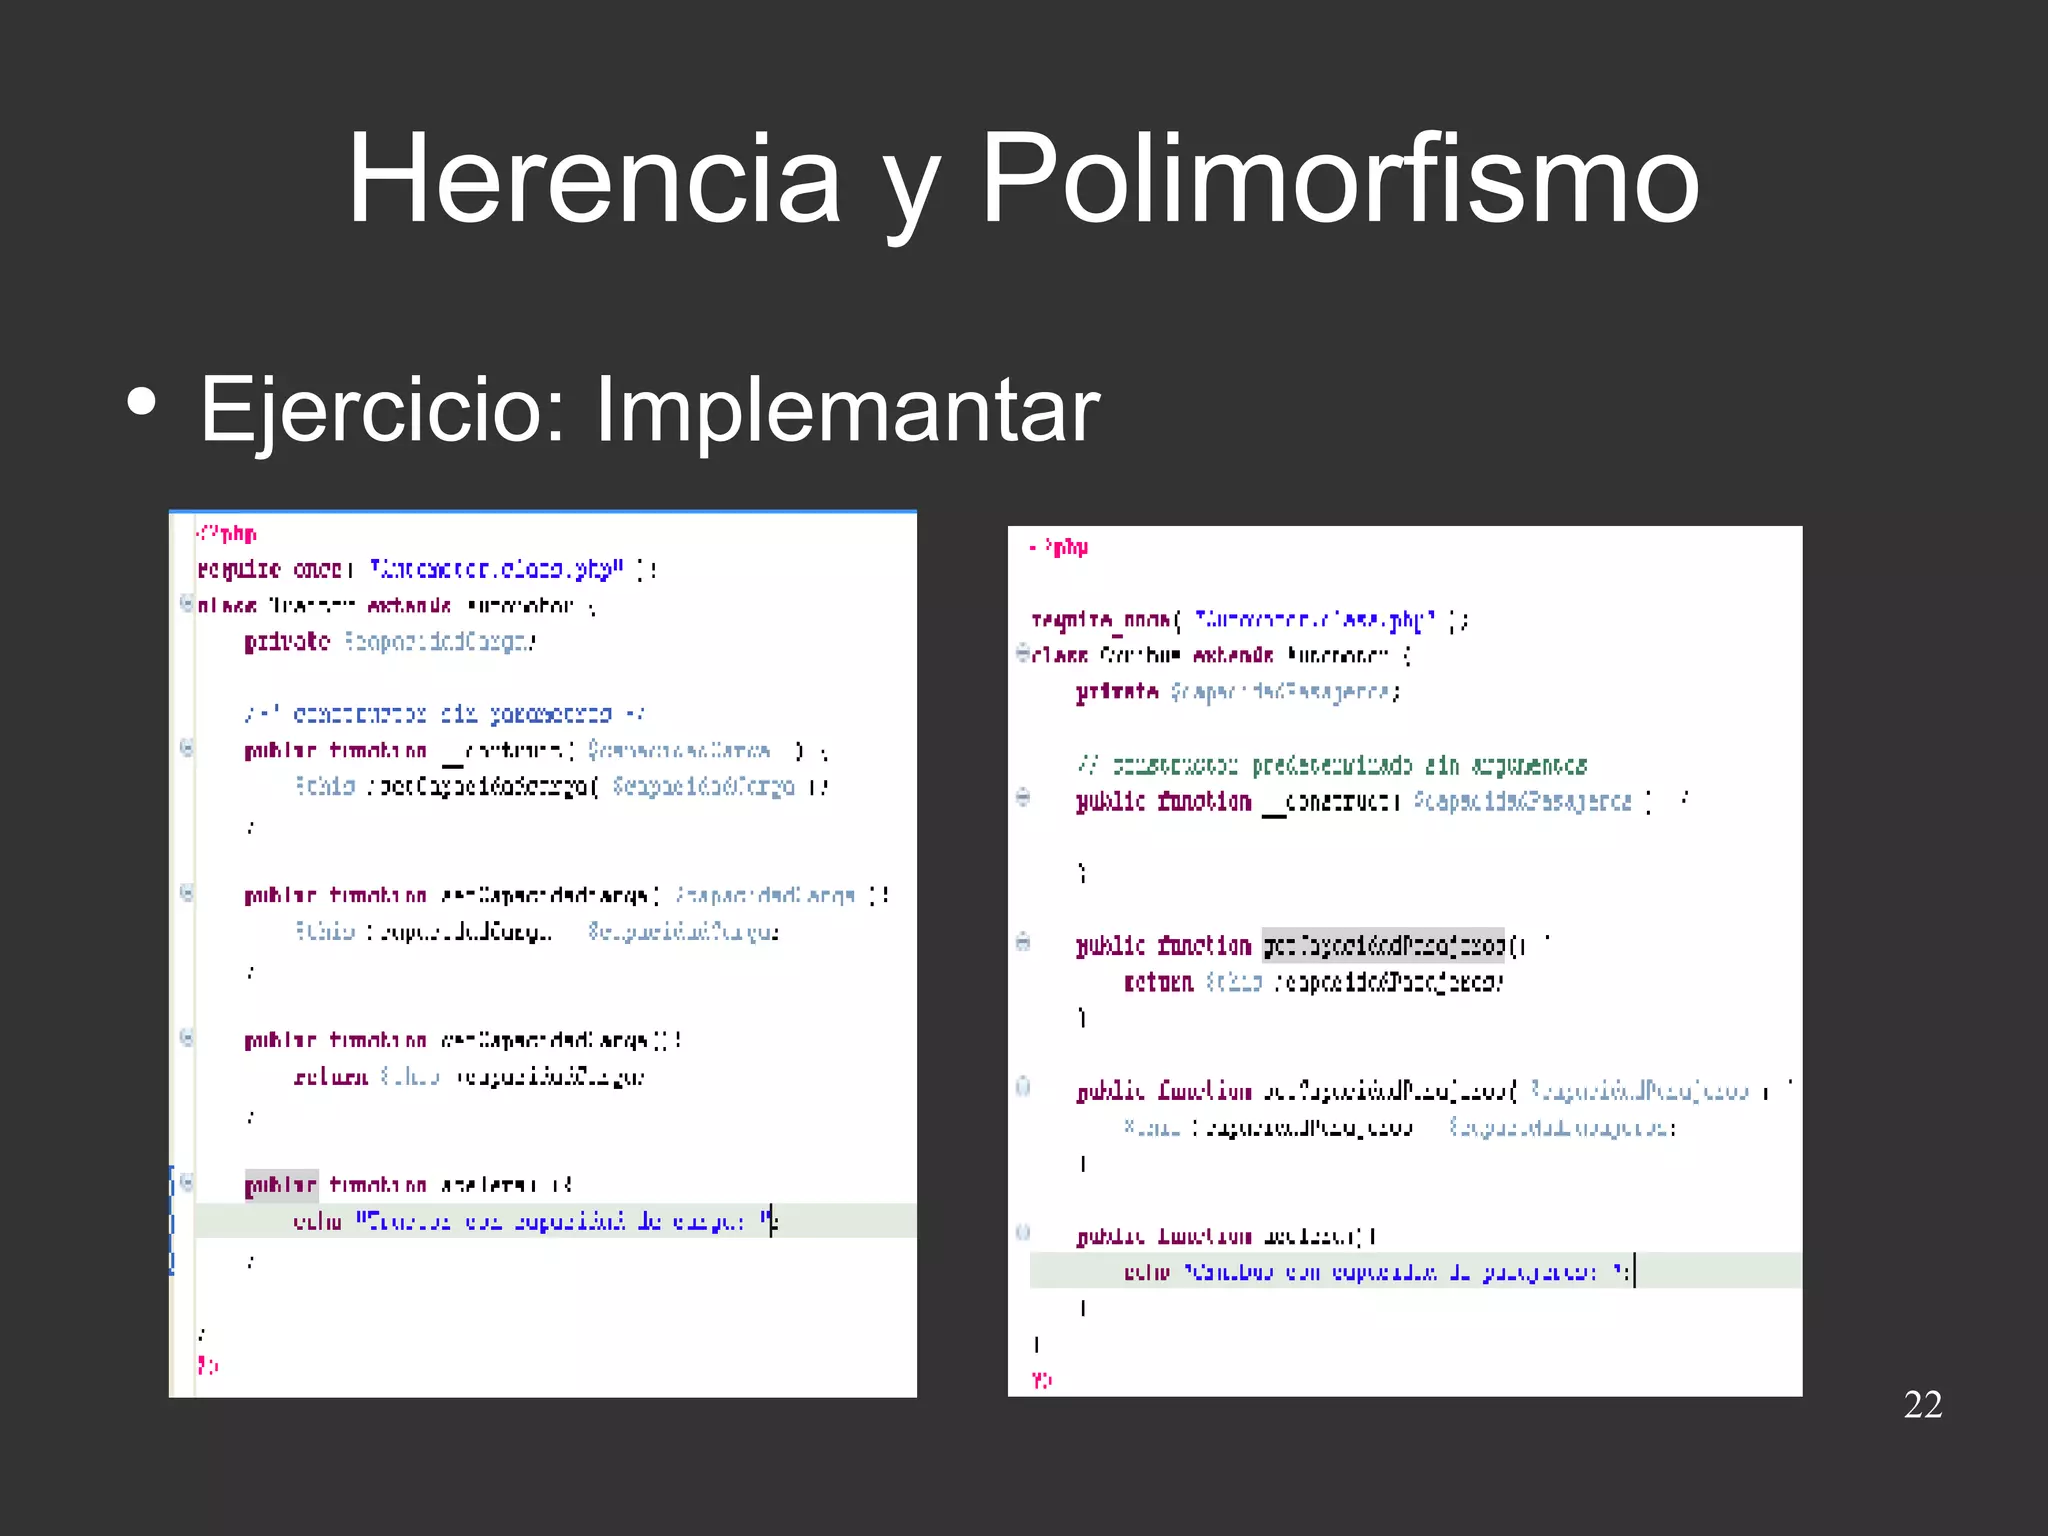Click the private $capacidadCarga declaration

pos(391,642)
